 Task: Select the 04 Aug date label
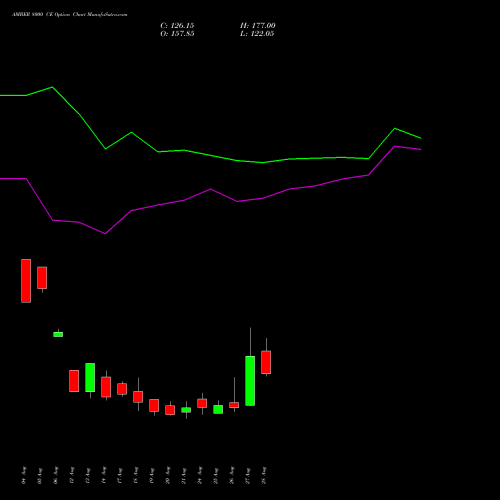[x=24, y=475]
